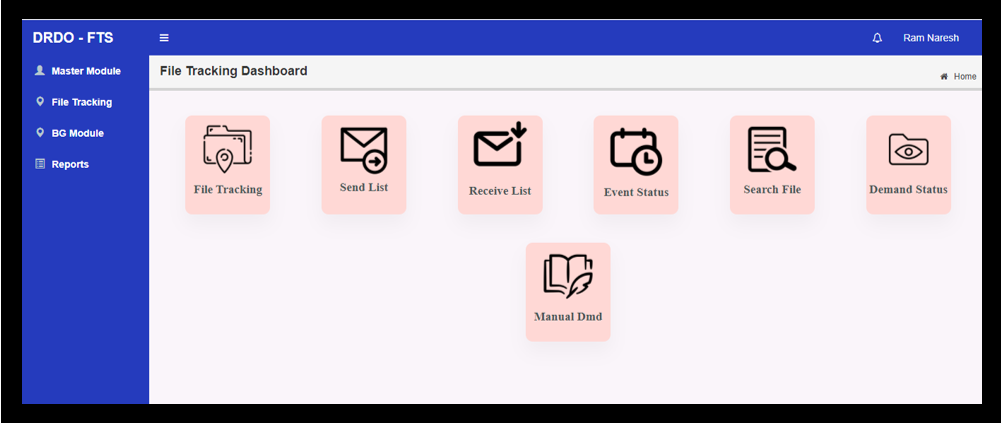The height and width of the screenshot is (423, 1001).
Task: Click the File Tracking Dashboard heading
Action: 233,71
